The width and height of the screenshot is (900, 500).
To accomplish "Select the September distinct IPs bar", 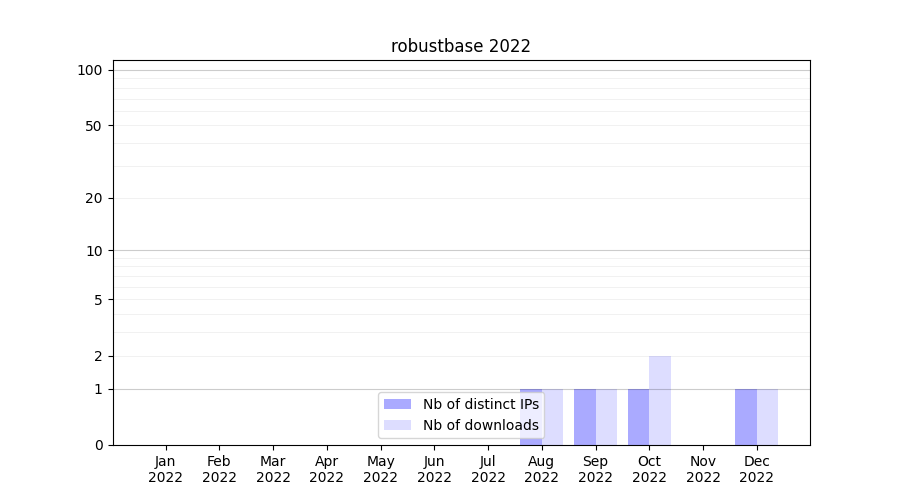I will coord(584,416).
